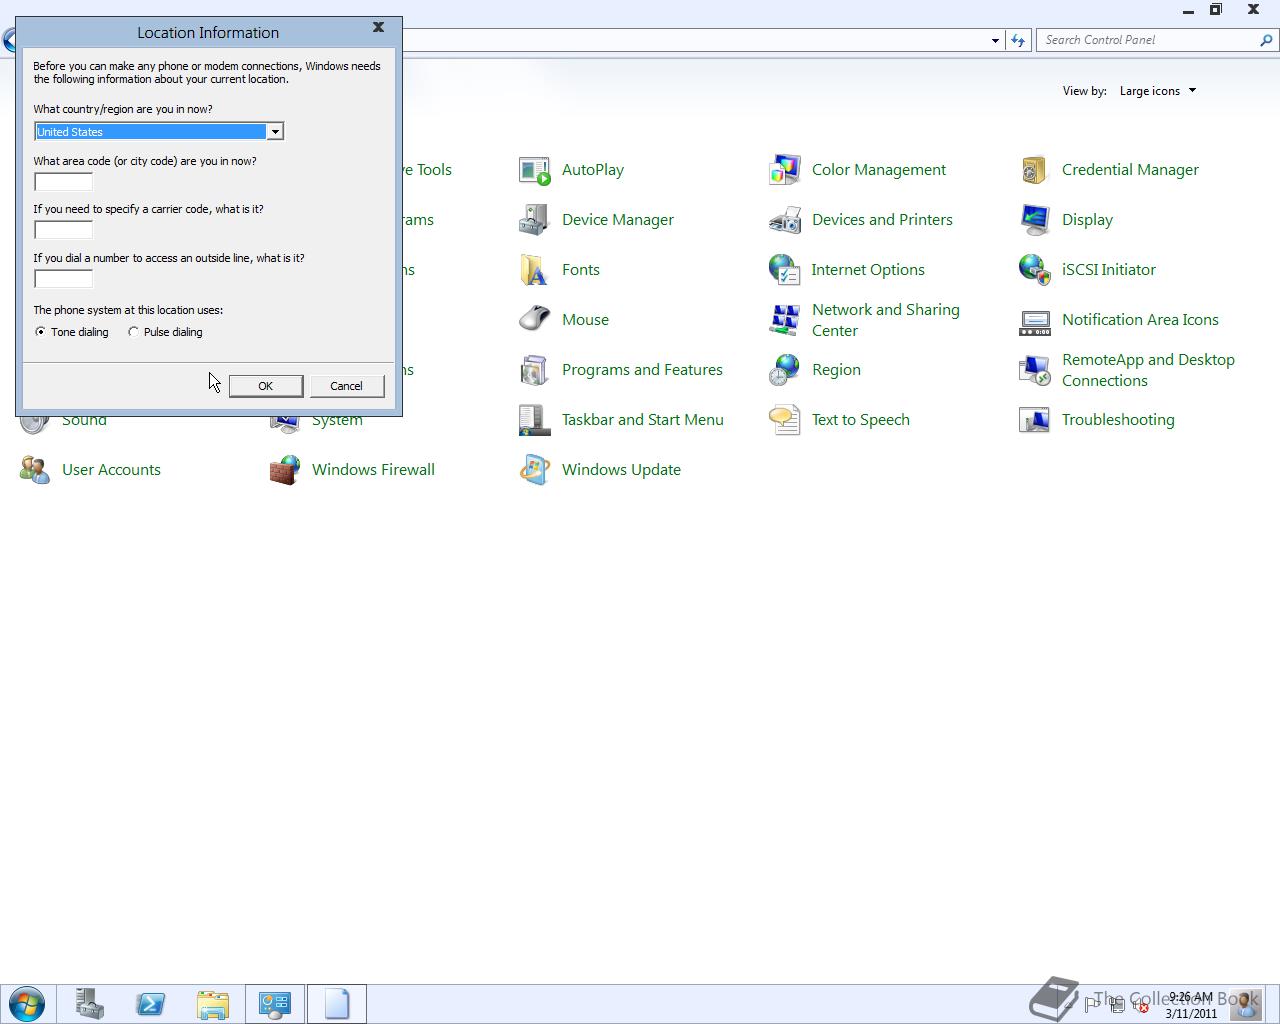Open Taskbar and Start Menu icon
This screenshot has width=1280, height=1024.
coord(535,420)
